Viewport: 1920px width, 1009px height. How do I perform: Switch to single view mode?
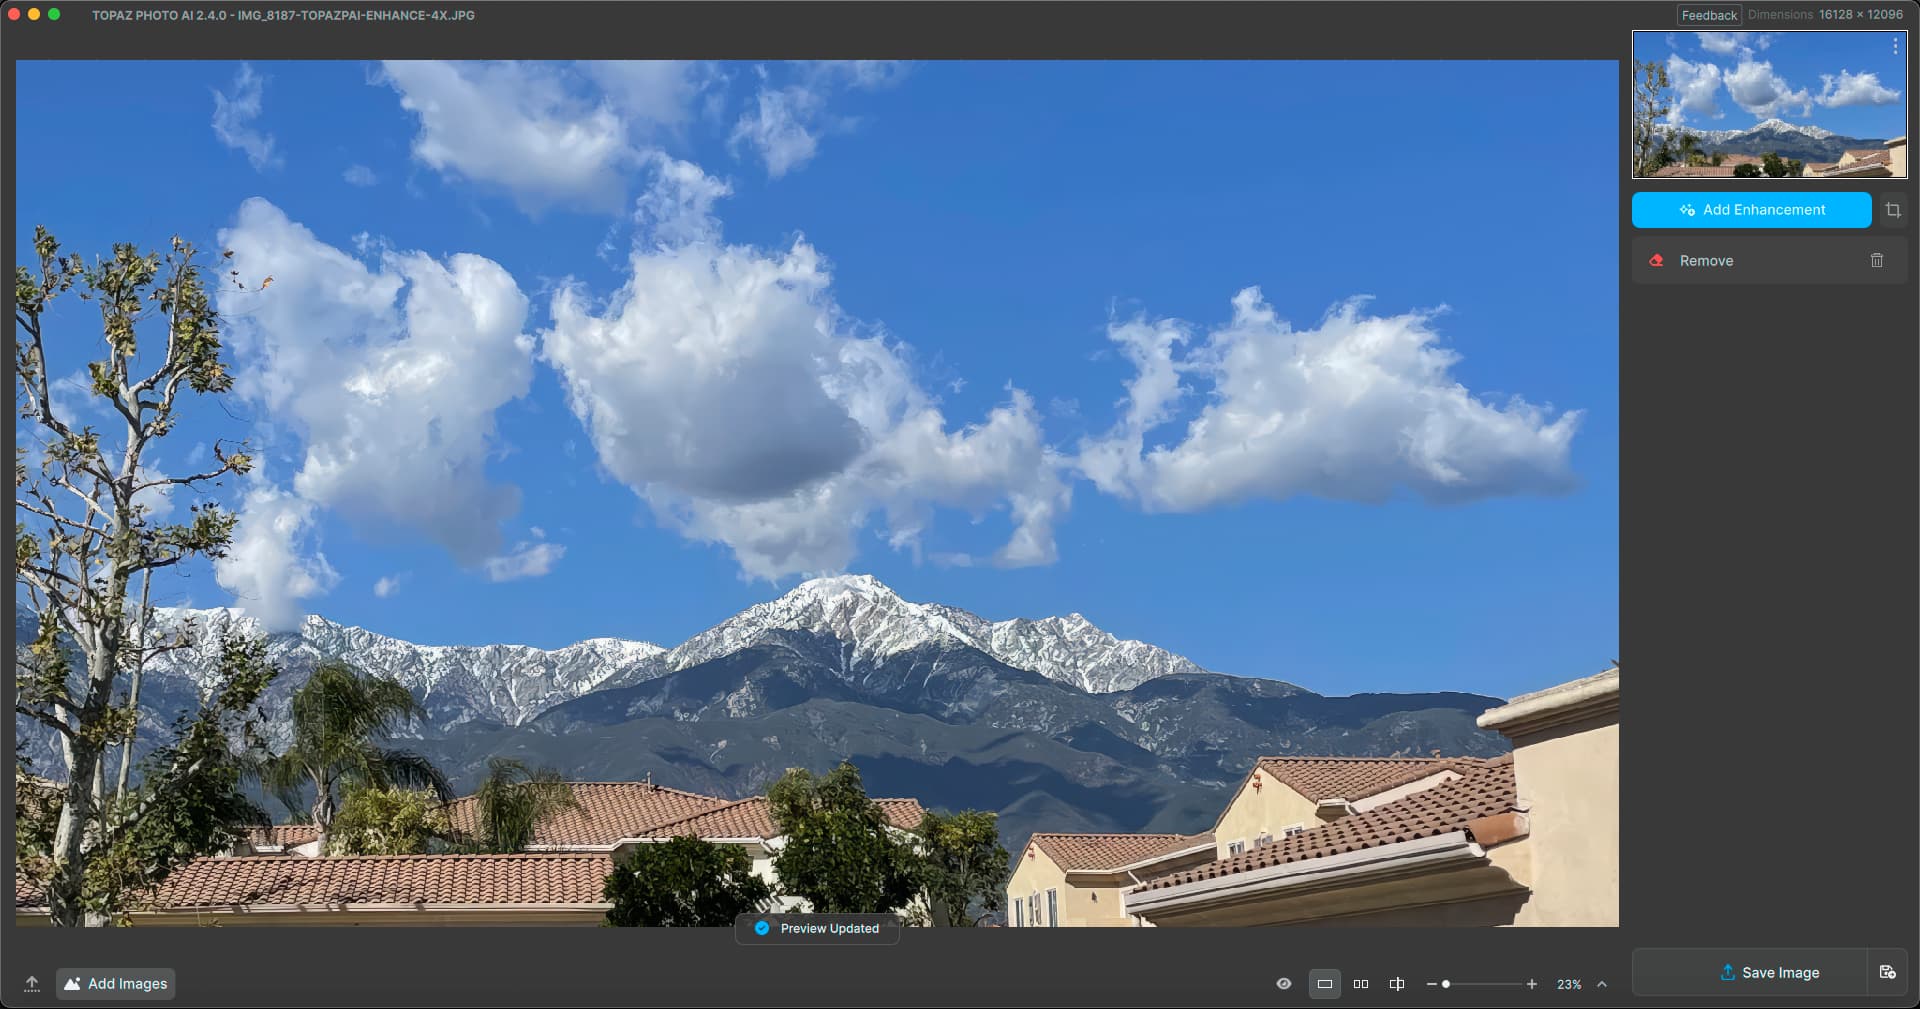1324,984
